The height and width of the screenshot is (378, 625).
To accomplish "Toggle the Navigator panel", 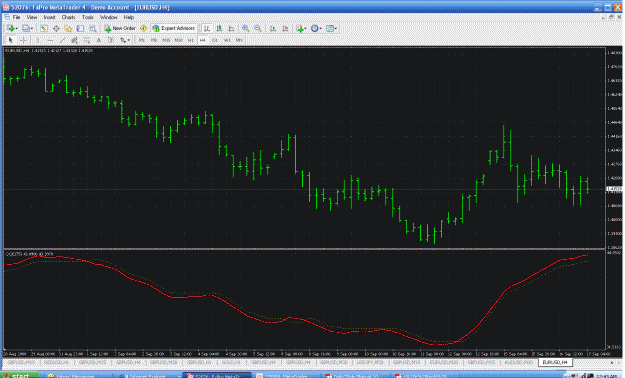I will tap(68, 28).
